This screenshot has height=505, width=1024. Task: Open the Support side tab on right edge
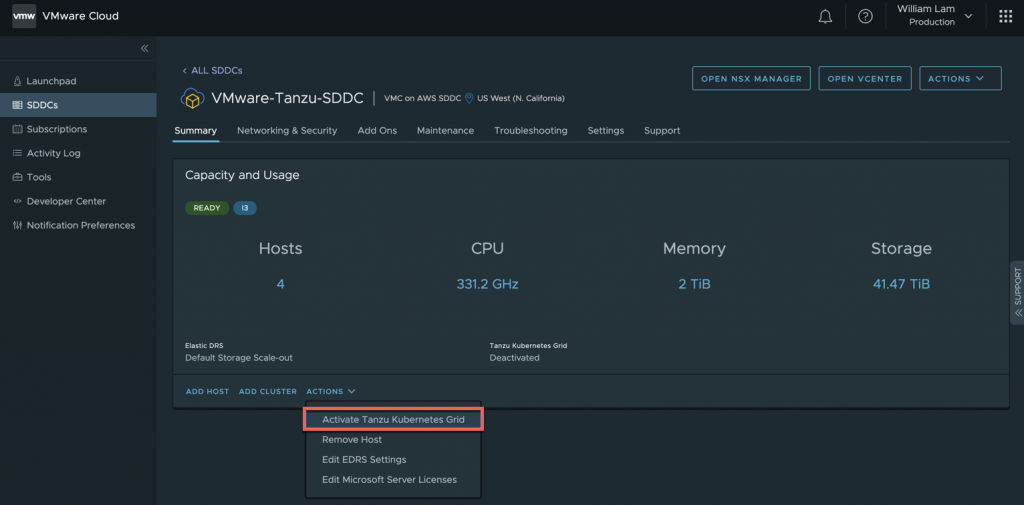1017,292
